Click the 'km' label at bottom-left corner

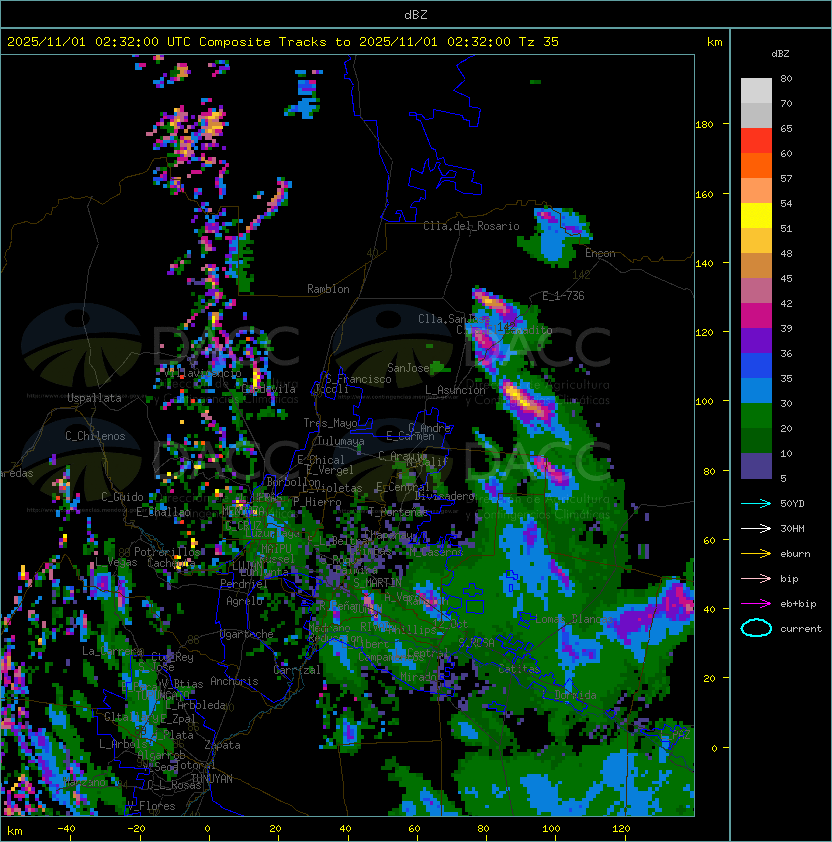tap(15, 831)
